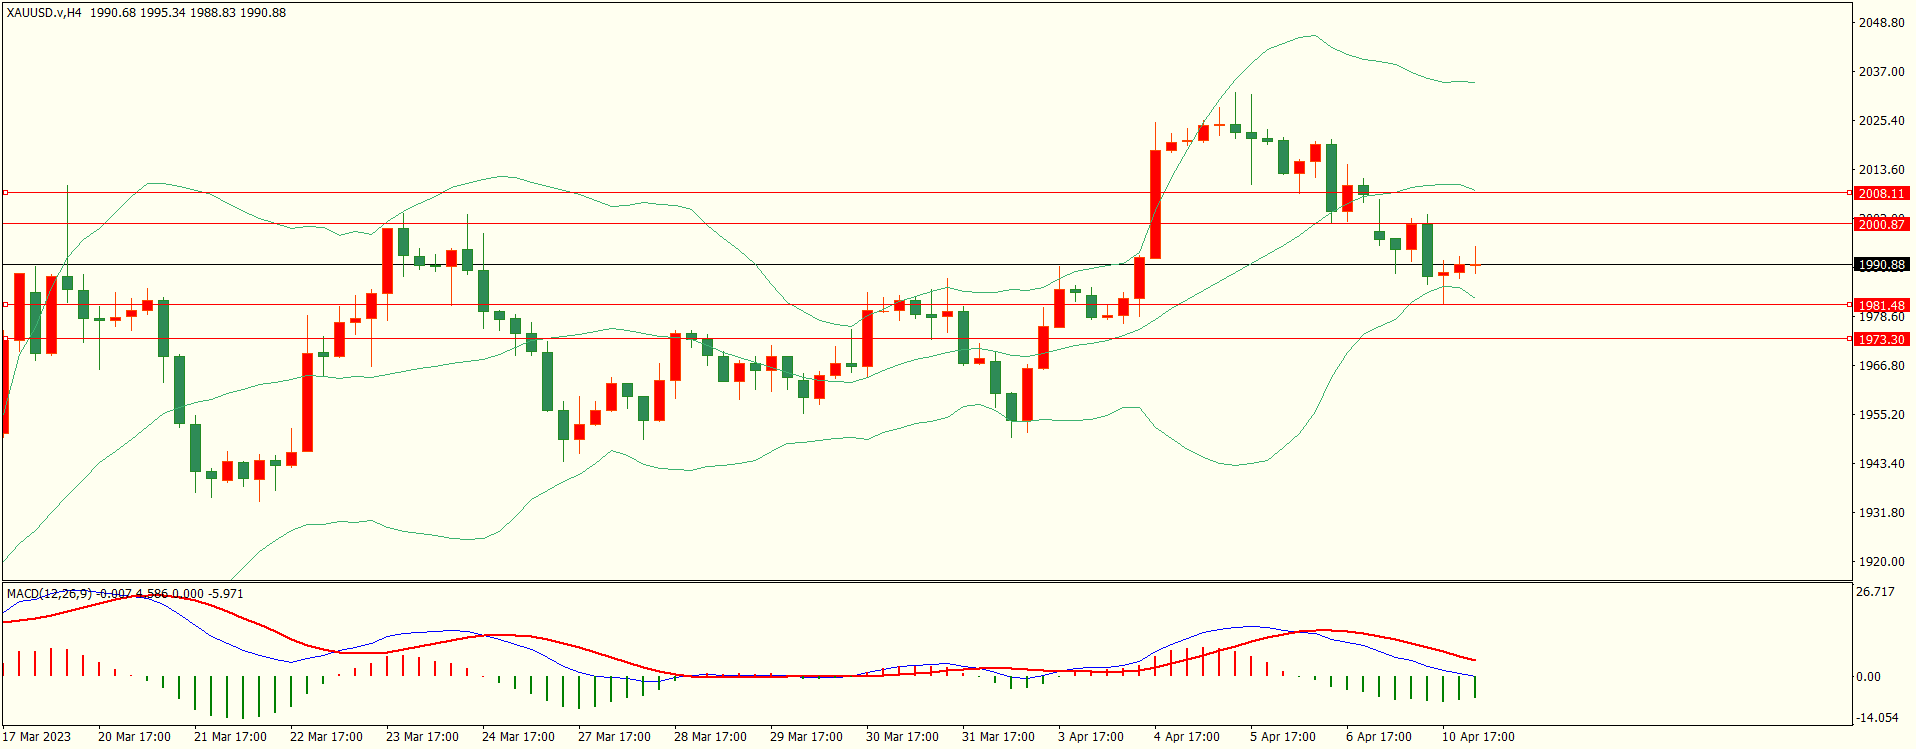This screenshot has width=1916, height=749.
Task: Click the MACD(12,26,9) indicator label
Action: 50,594
